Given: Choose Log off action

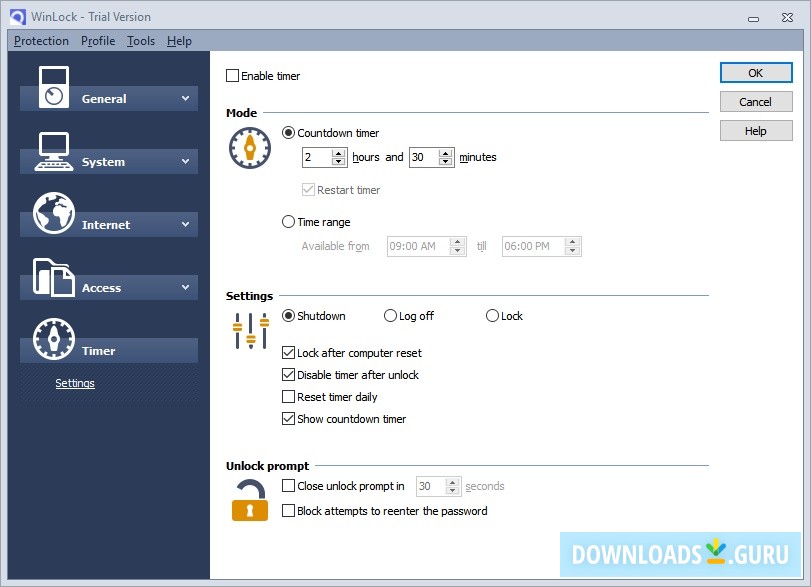Looking at the screenshot, I should tap(390, 316).
